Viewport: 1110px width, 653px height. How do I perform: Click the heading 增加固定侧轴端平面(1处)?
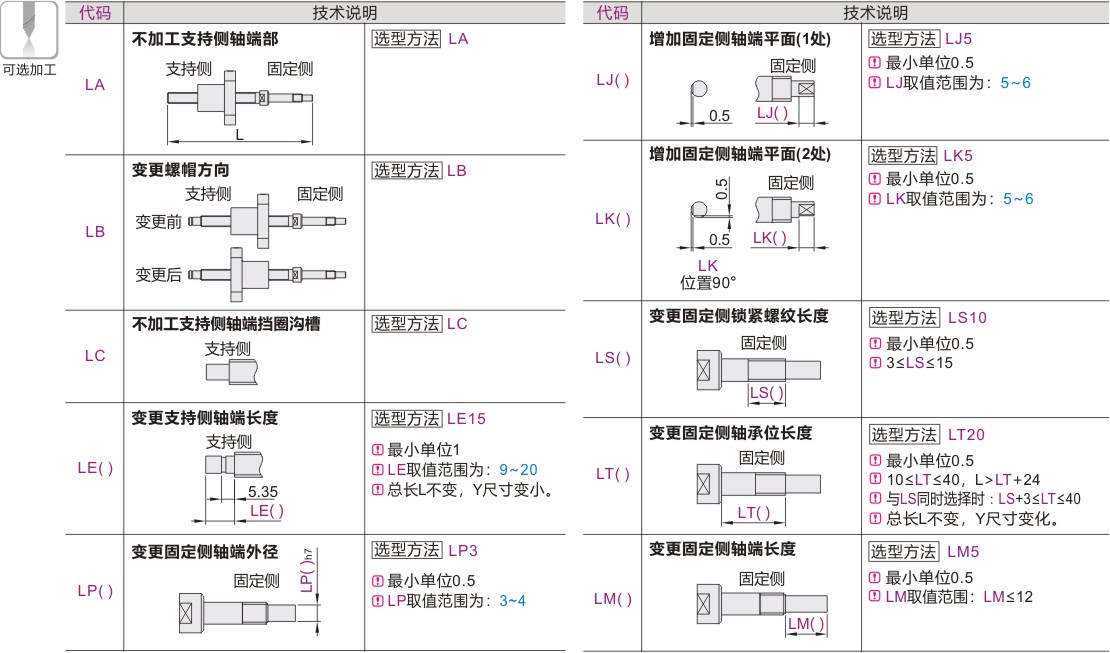point(740,39)
